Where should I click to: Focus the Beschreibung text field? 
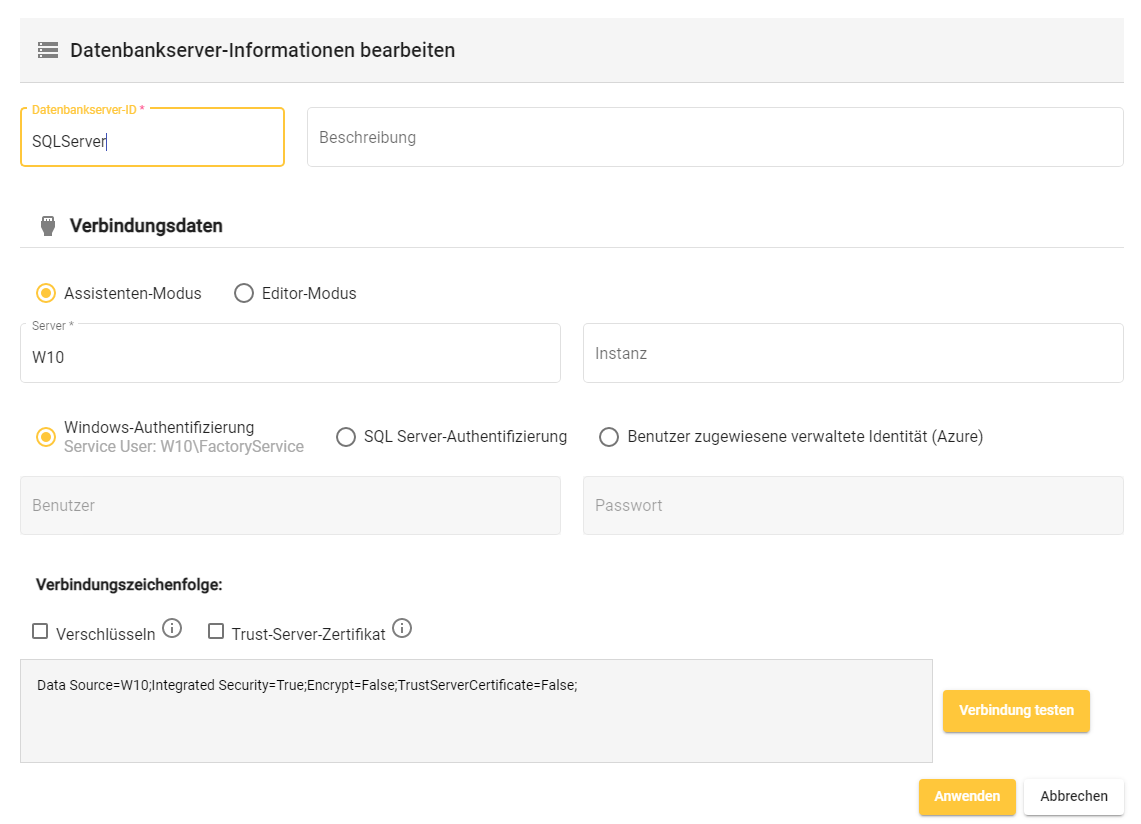(715, 137)
